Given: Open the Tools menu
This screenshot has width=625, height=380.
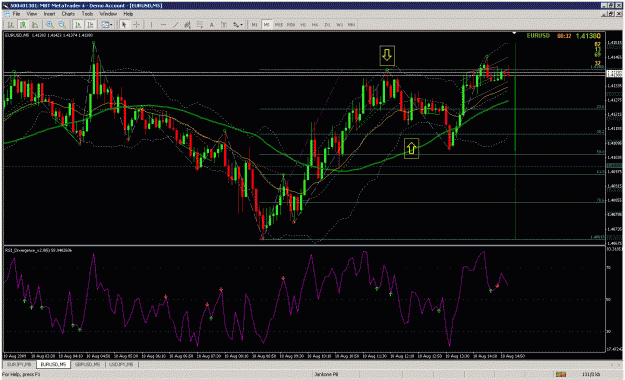Looking at the screenshot, I should (x=87, y=14).
